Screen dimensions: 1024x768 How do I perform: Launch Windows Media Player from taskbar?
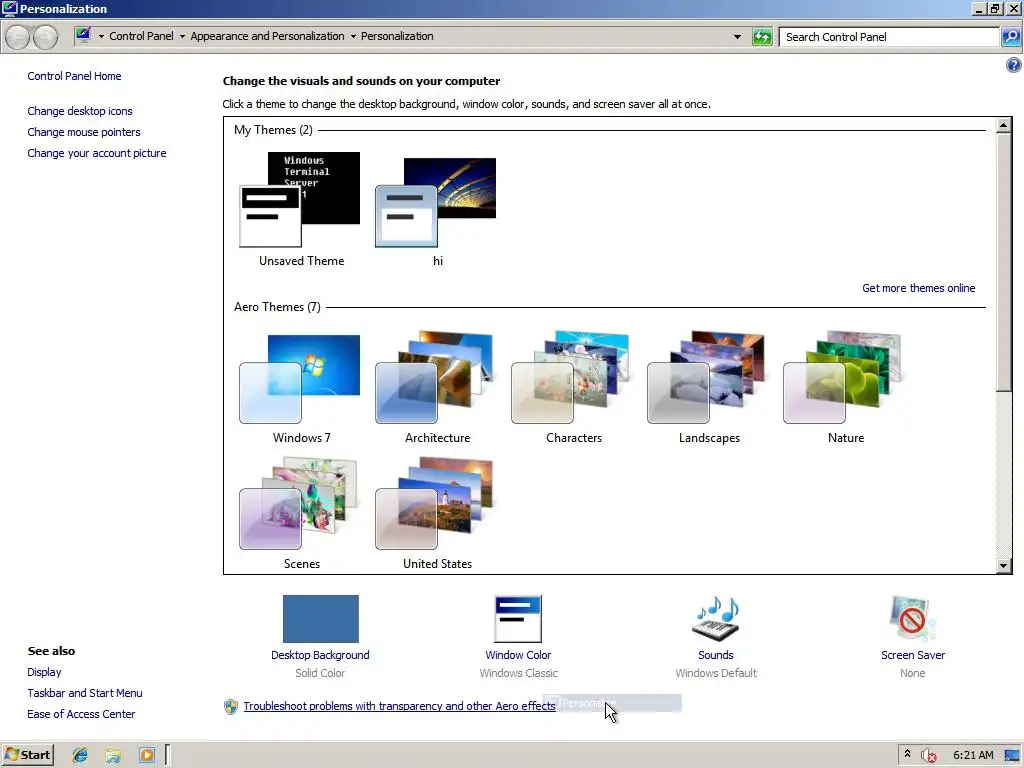(147, 755)
